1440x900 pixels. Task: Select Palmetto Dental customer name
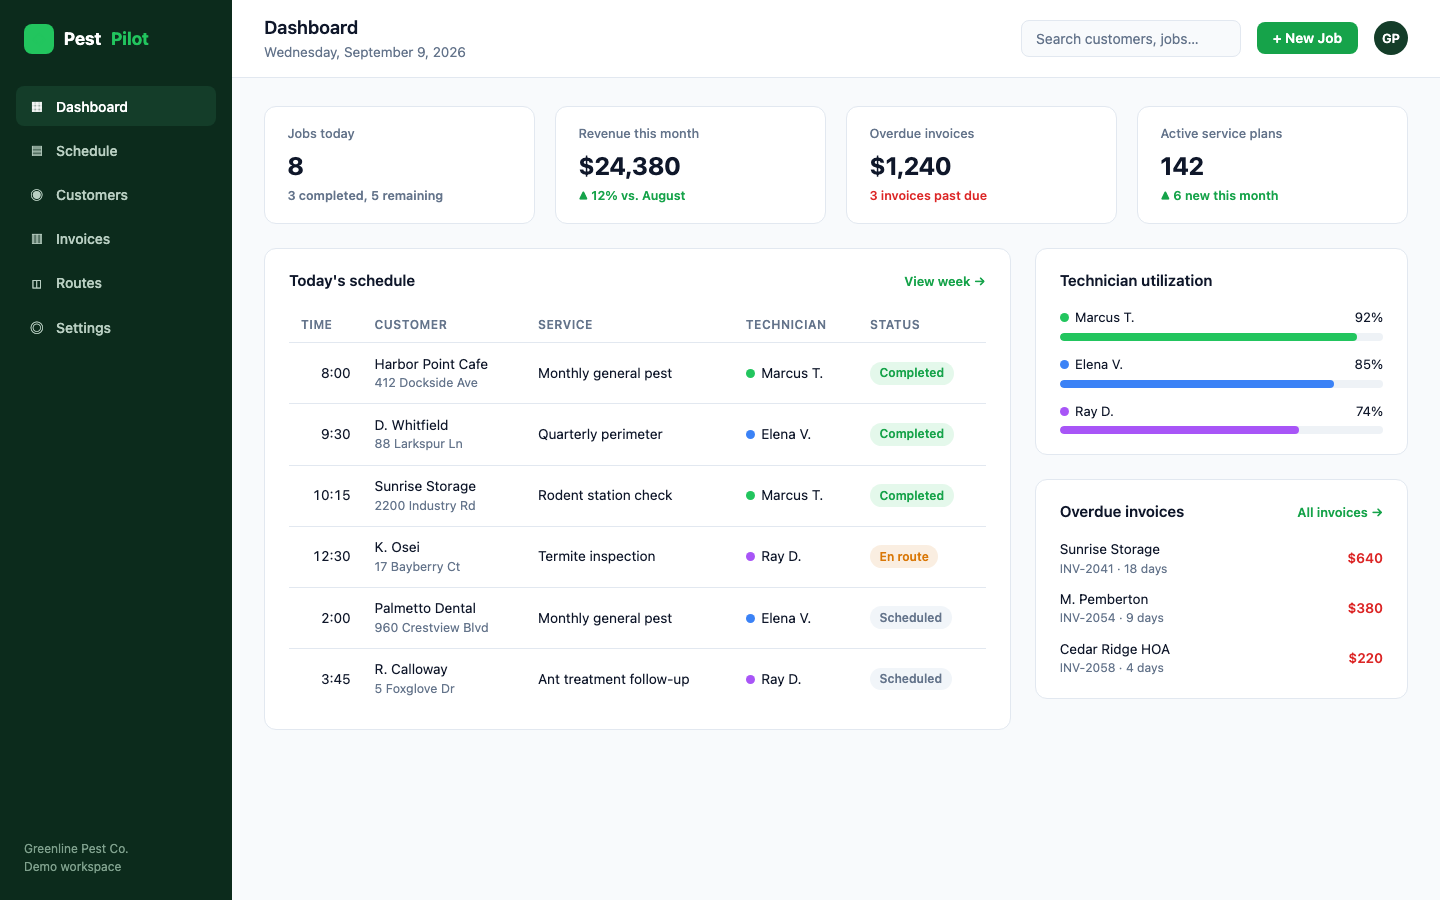[x=425, y=608]
